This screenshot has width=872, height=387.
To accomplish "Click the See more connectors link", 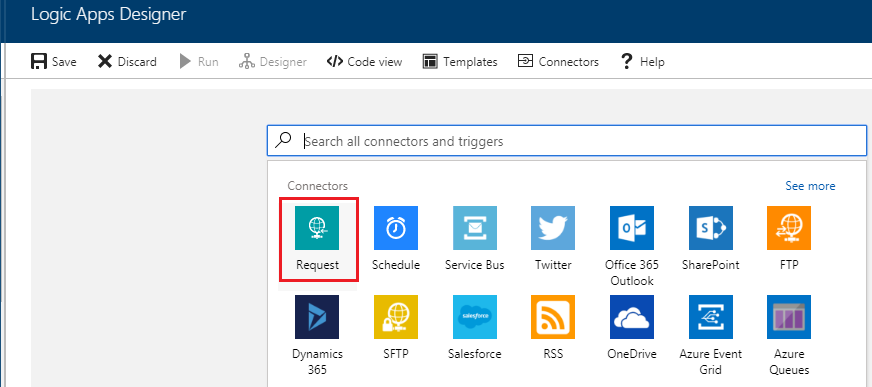I will (x=810, y=186).
